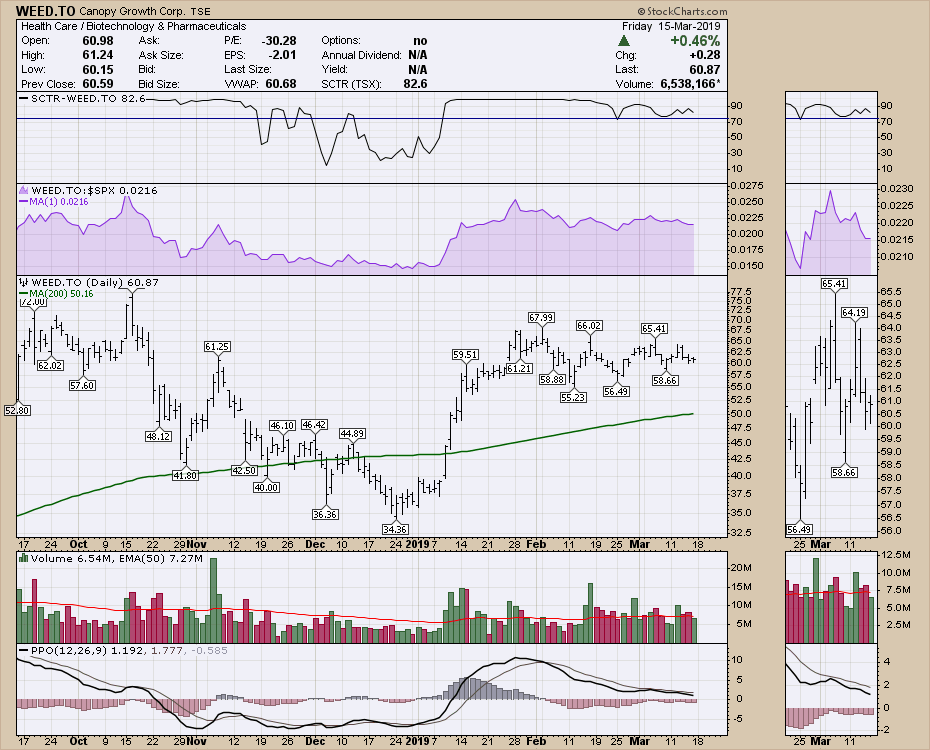Click the purple area icon beside WEED.TO:$SPX

point(24,190)
